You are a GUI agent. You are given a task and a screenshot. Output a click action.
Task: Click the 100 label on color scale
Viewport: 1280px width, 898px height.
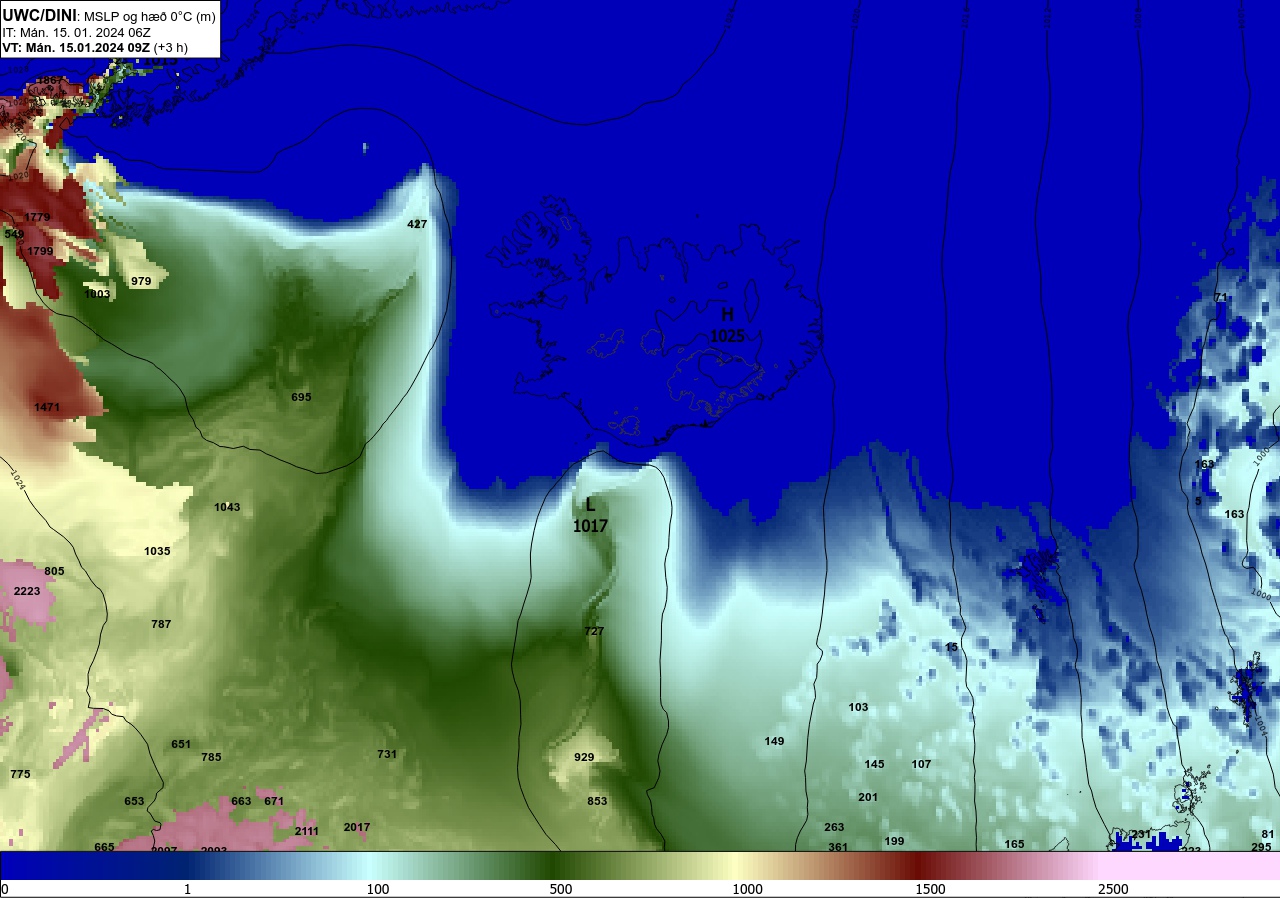377,889
